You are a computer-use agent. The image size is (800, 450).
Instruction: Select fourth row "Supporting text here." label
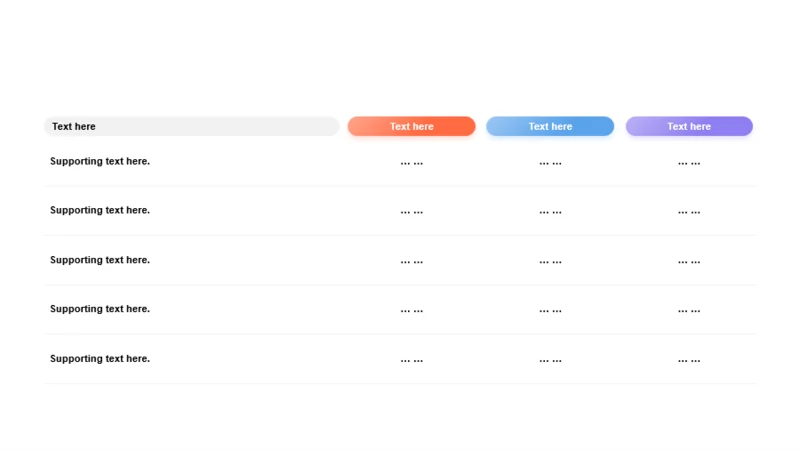coord(100,309)
